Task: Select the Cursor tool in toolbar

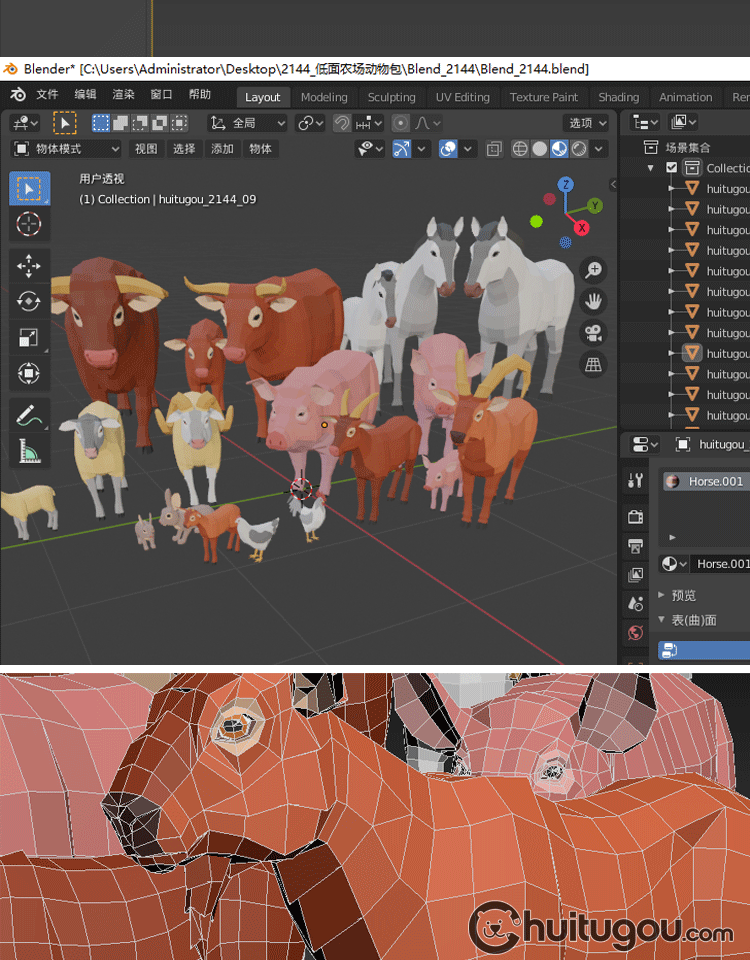Action: click(29, 224)
